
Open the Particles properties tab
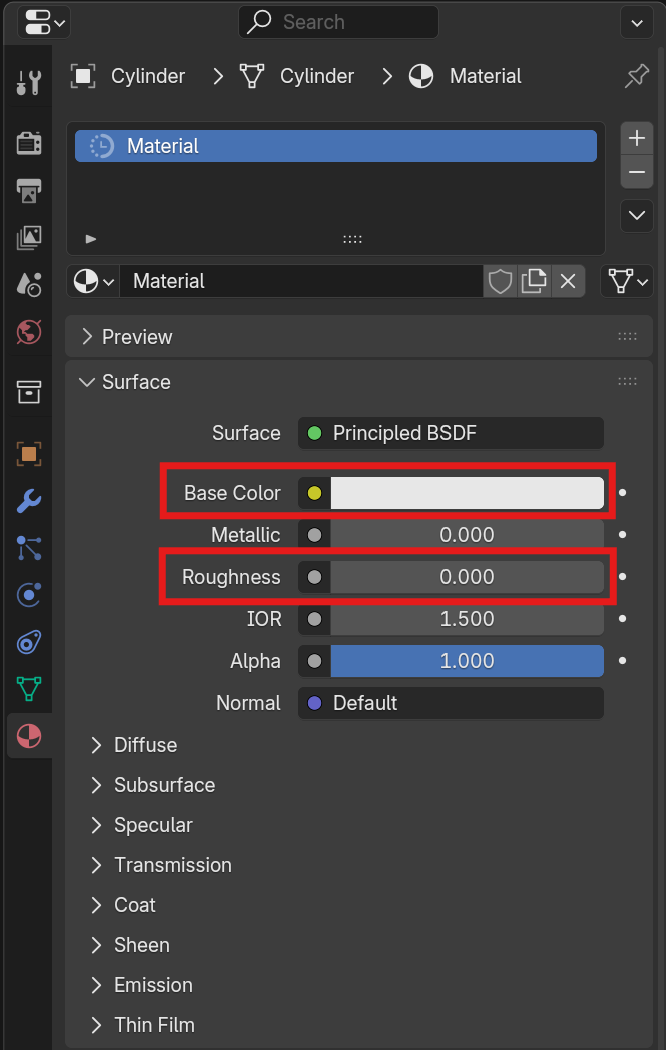pos(29,548)
